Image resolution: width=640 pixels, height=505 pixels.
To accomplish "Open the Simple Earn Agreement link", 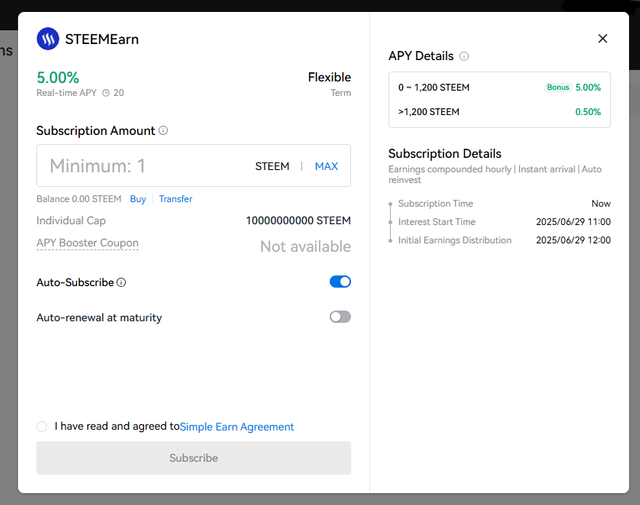I will tap(237, 427).
